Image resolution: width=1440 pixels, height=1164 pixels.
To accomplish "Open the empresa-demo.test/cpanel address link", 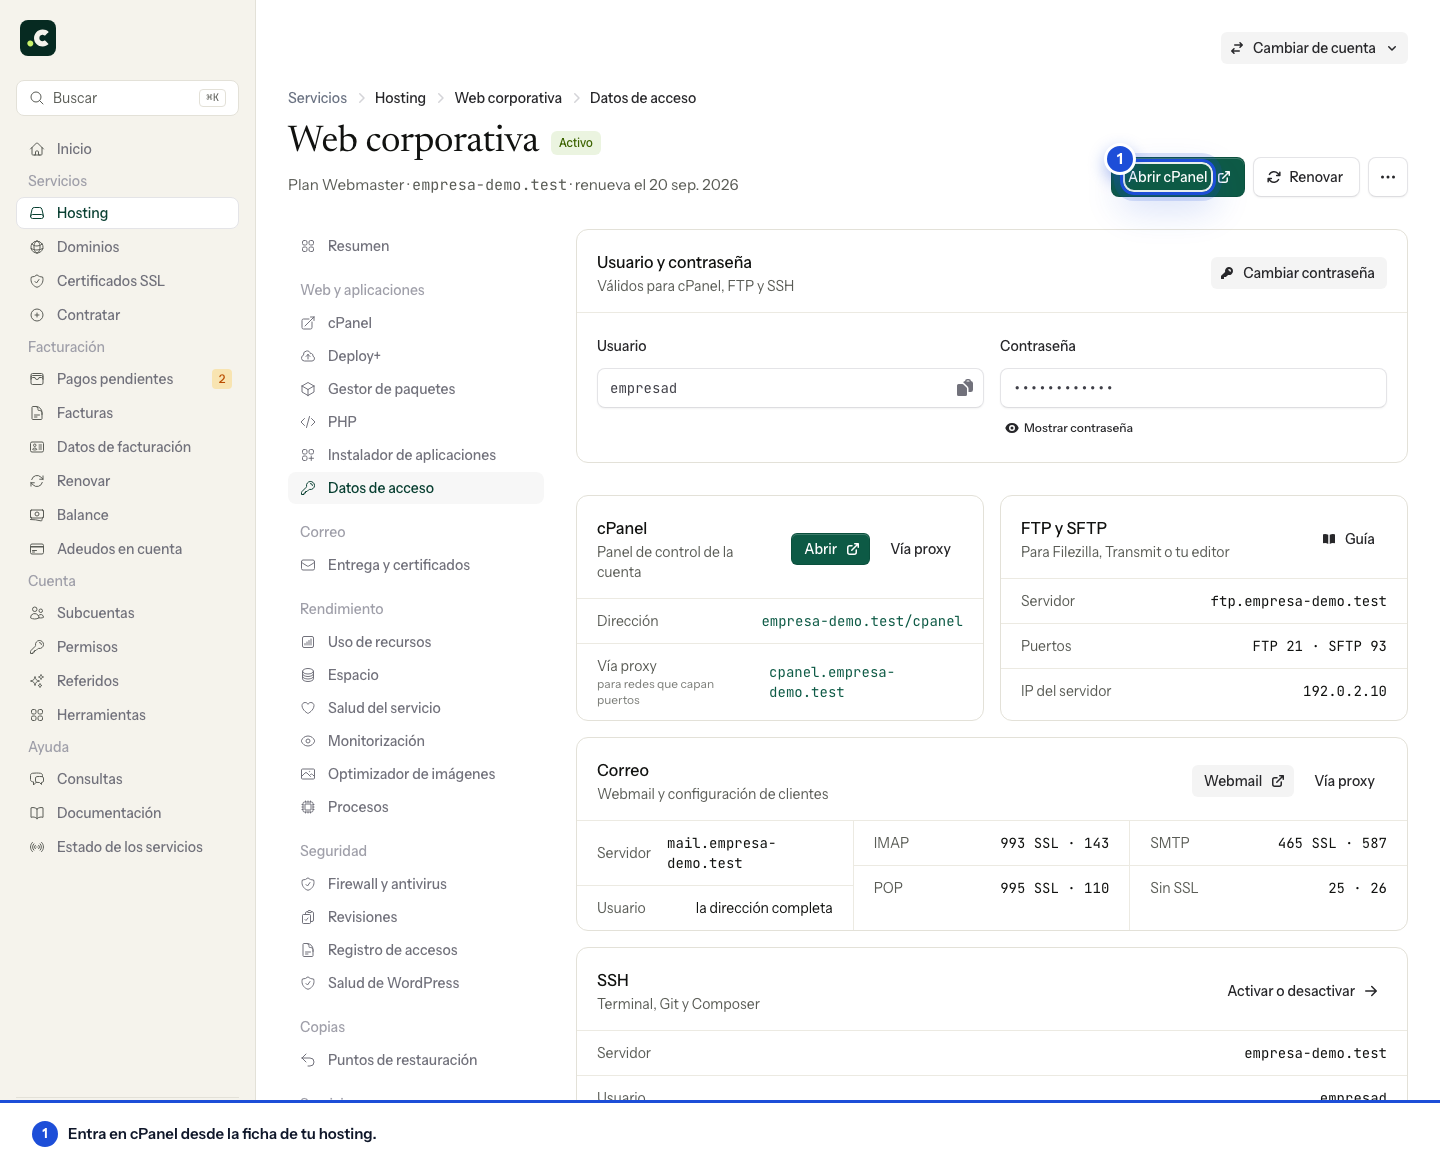I will (x=862, y=621).
